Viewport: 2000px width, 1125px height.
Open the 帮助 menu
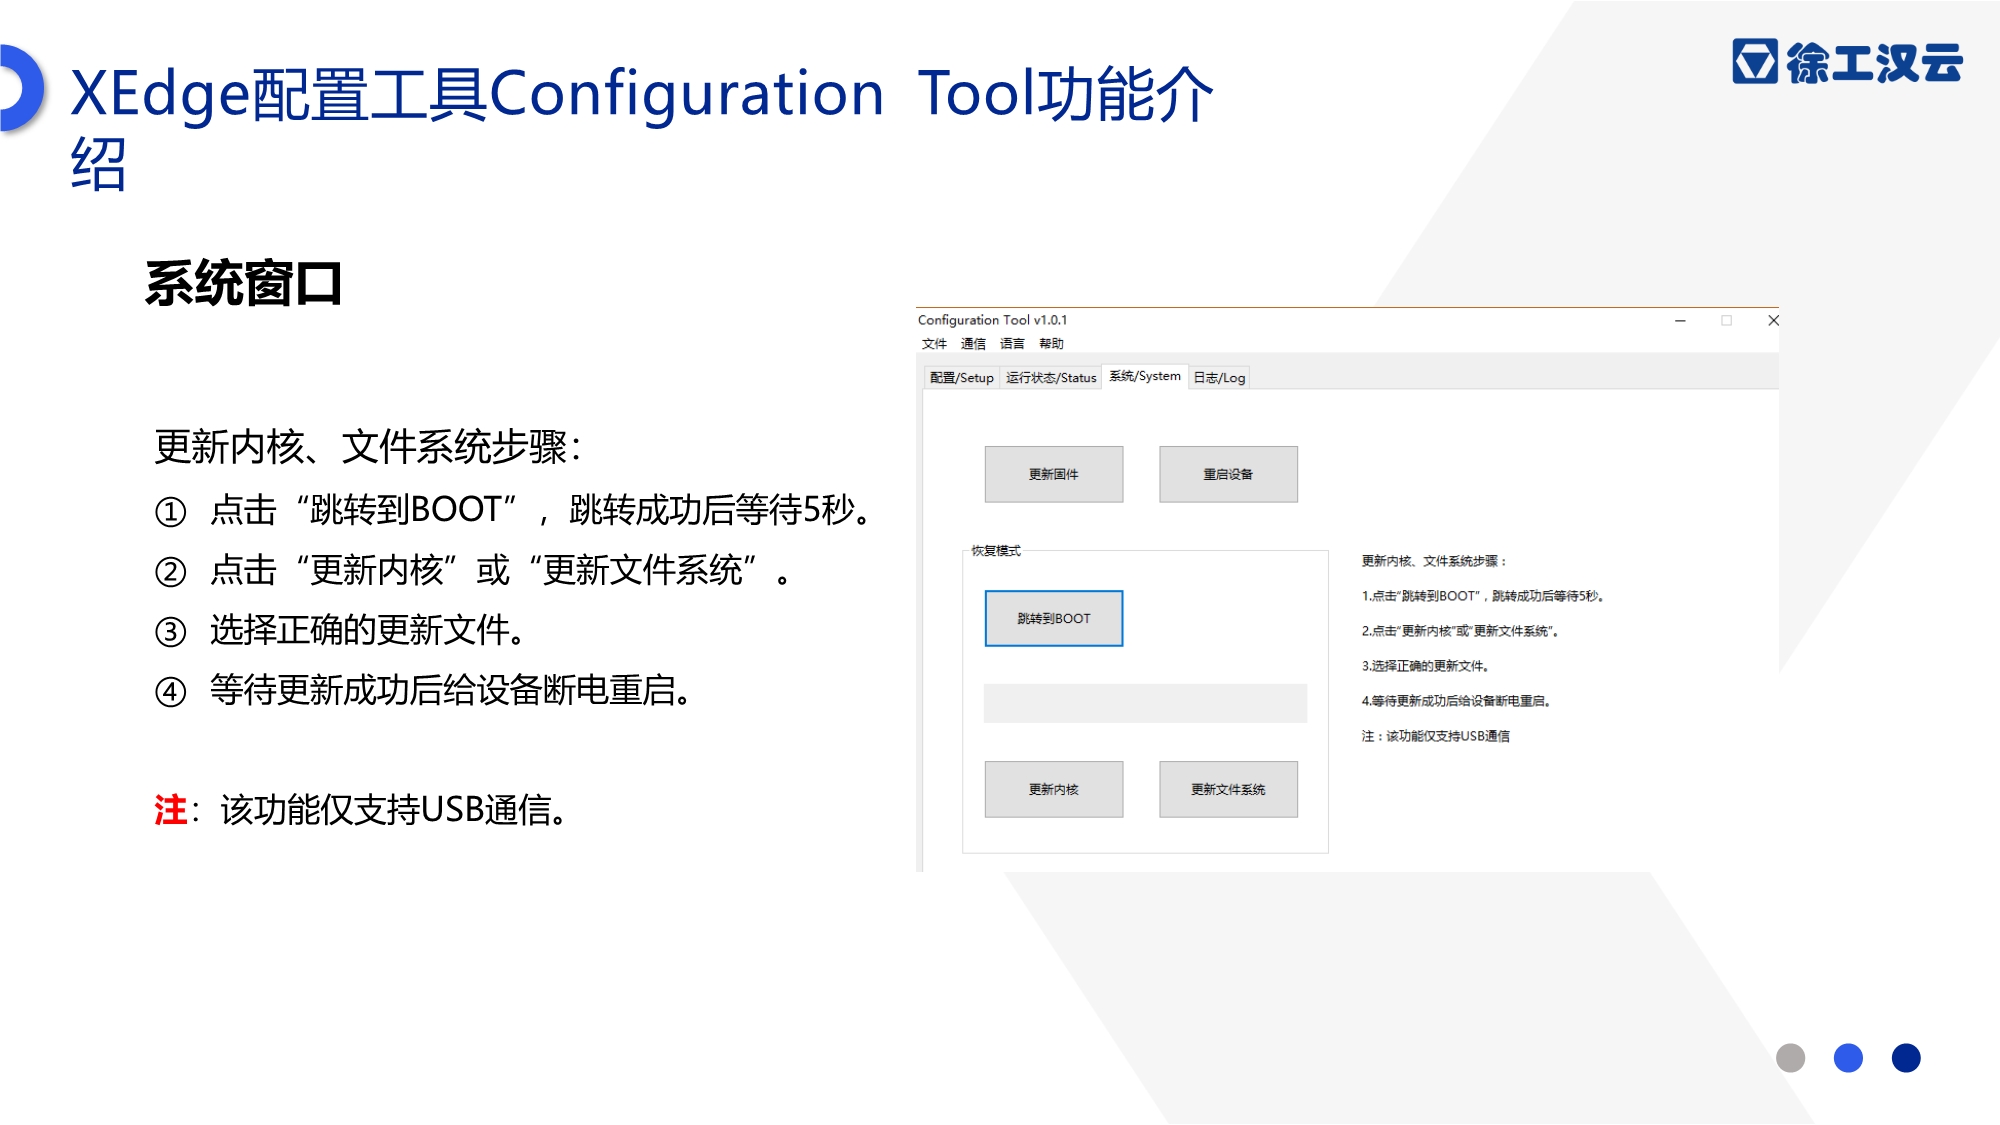pos(1051,344)
